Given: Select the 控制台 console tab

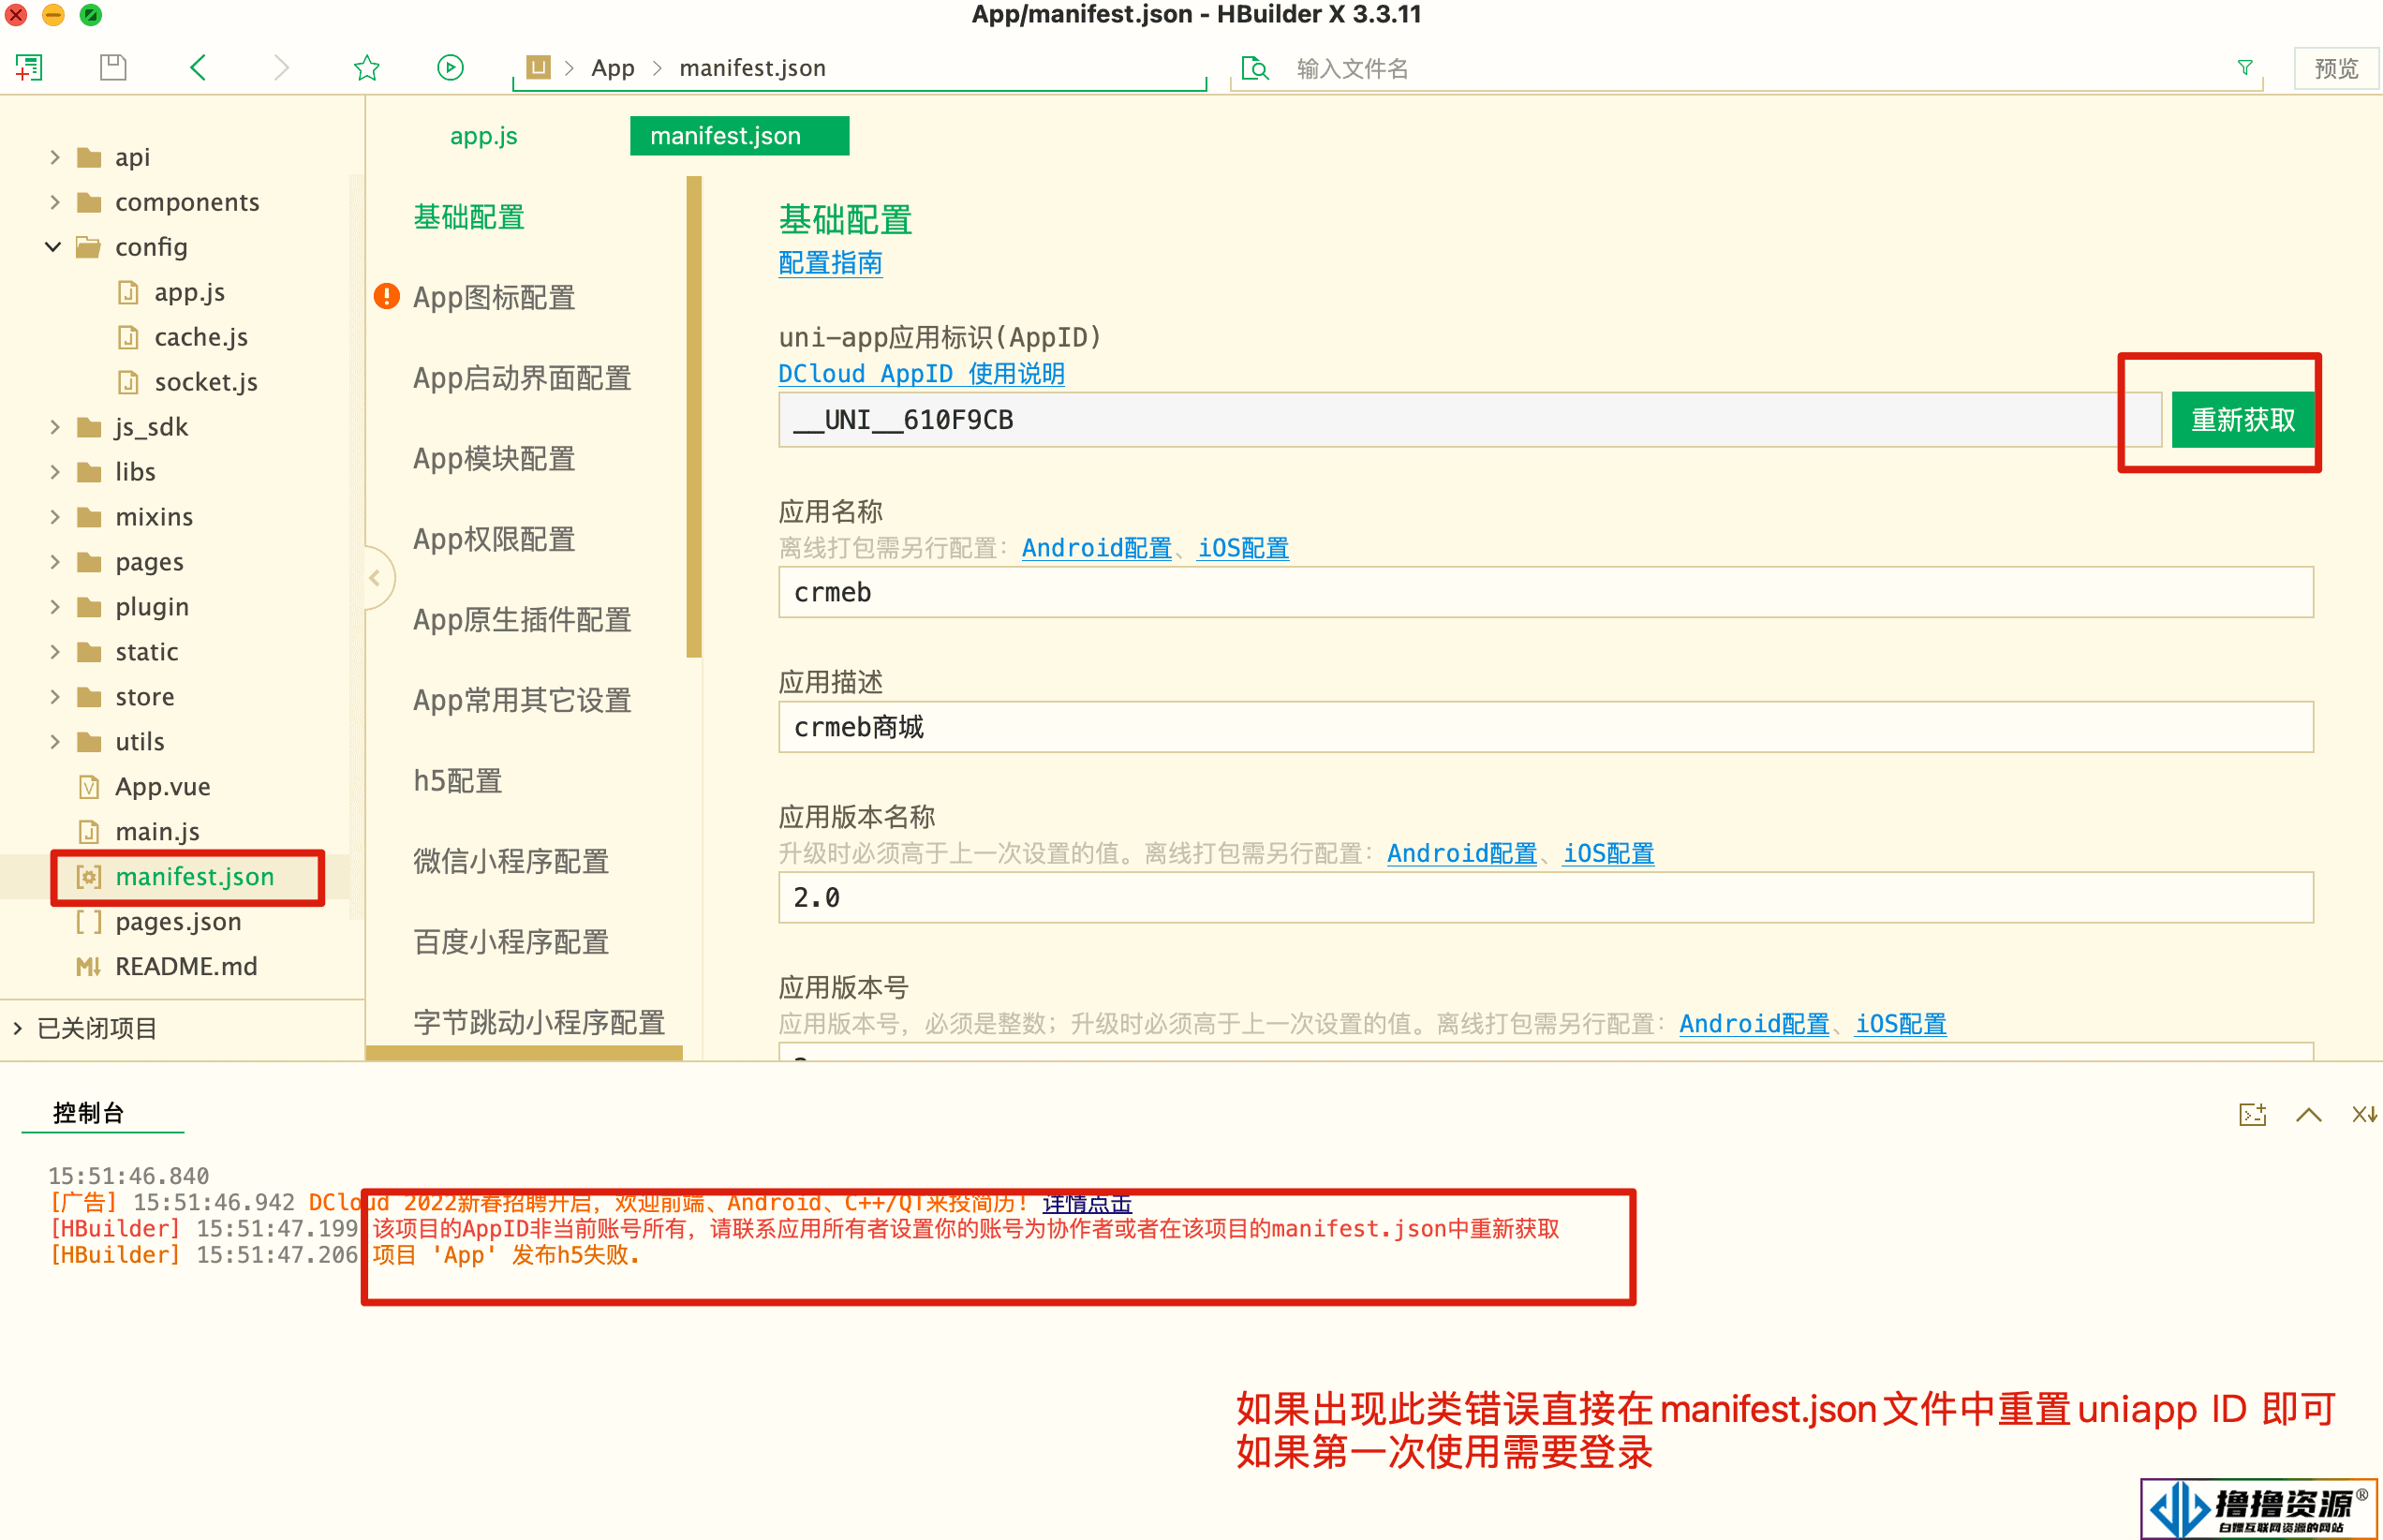Looking at the screenshot, I should [x=89, y=1113].
